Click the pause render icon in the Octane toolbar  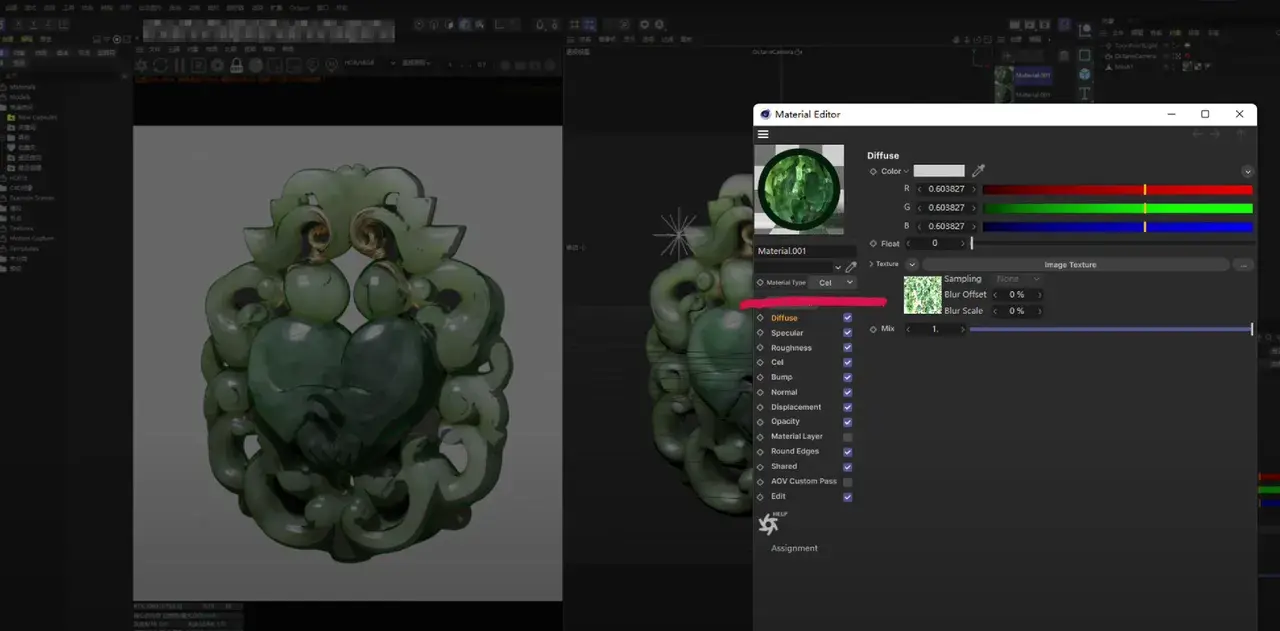(x=181, y=66)
